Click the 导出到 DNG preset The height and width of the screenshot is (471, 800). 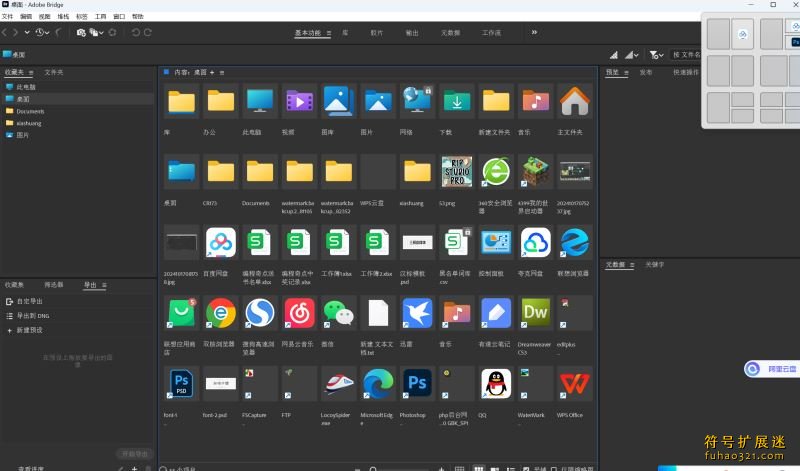click(x=28, y=316)
